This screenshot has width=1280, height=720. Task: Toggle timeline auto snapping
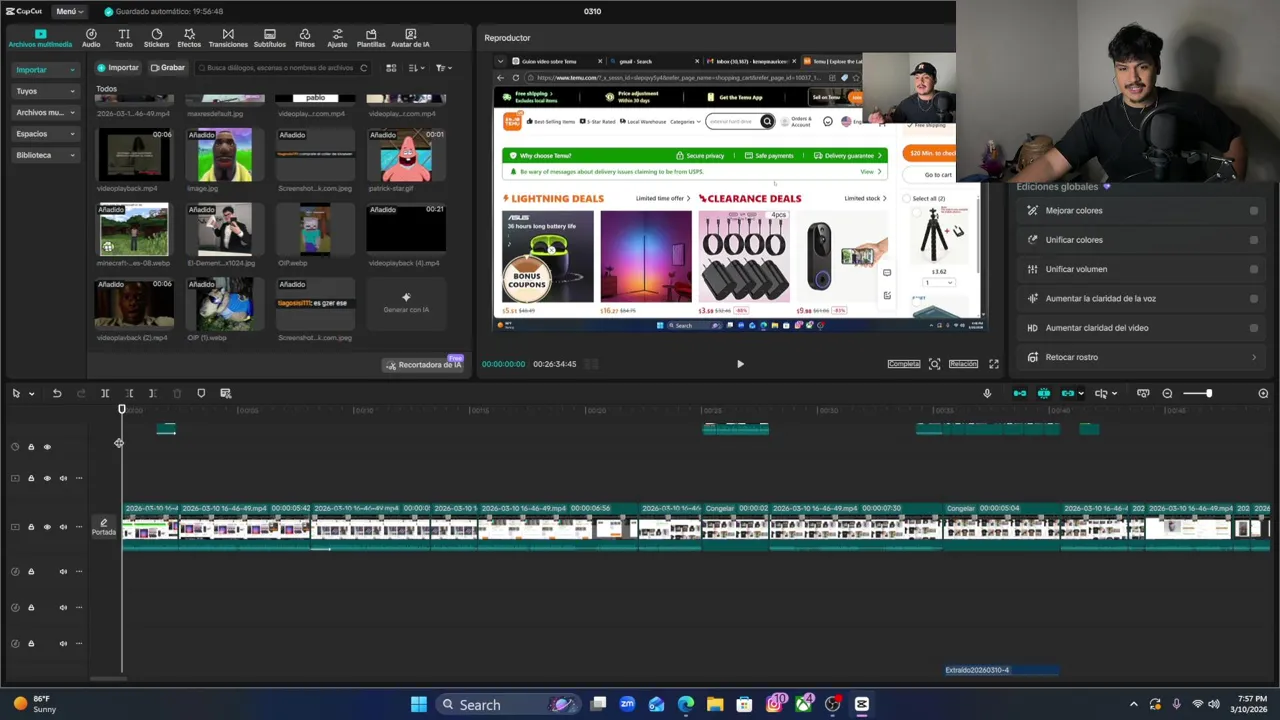[x=1044, y=394]
